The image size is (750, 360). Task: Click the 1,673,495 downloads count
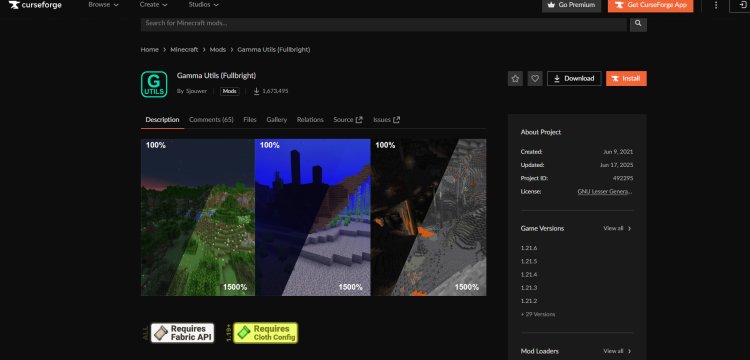point(271,91)
